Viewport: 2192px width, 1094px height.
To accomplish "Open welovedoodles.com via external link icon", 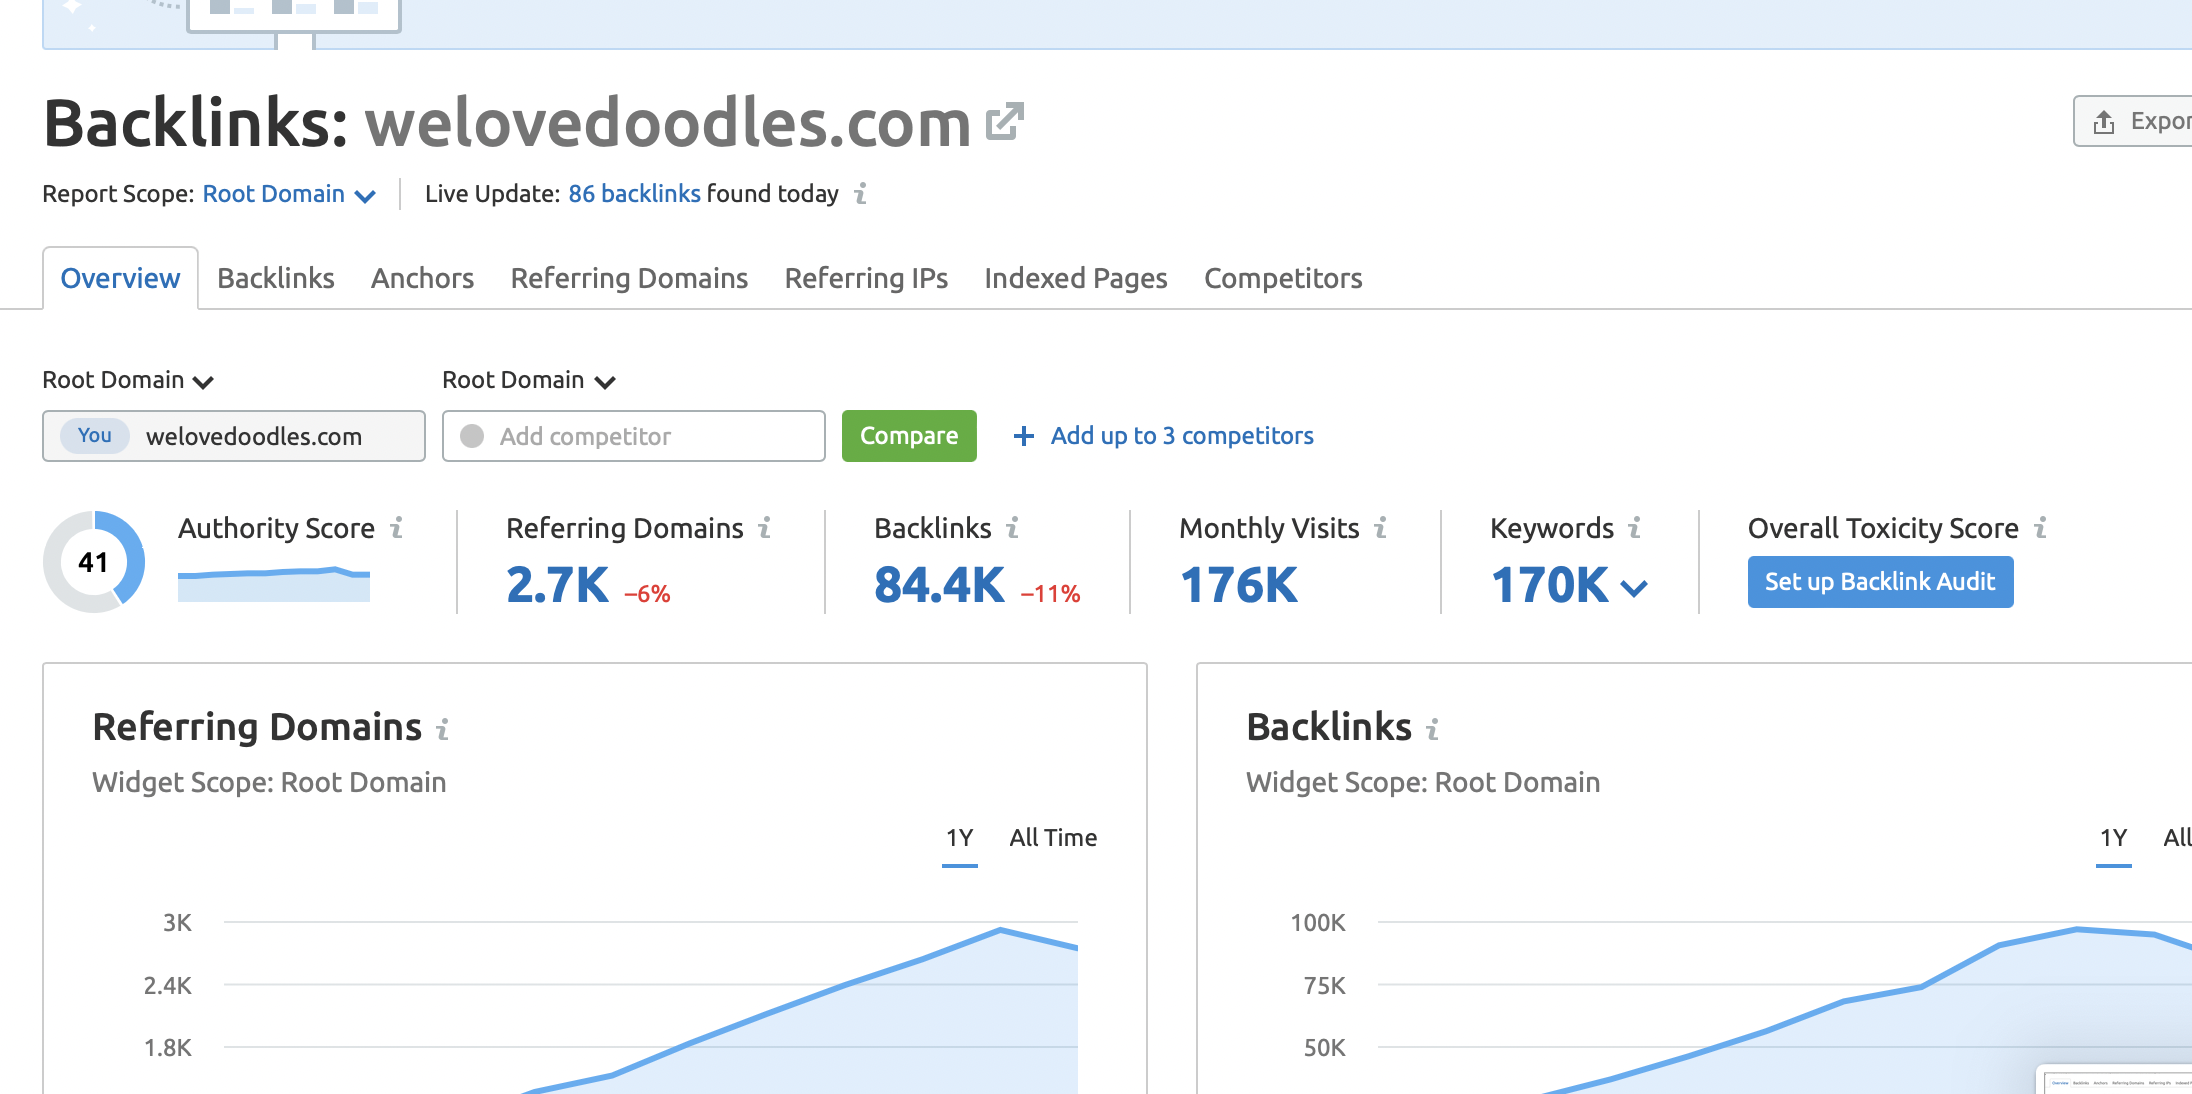I will (1004, 122).
